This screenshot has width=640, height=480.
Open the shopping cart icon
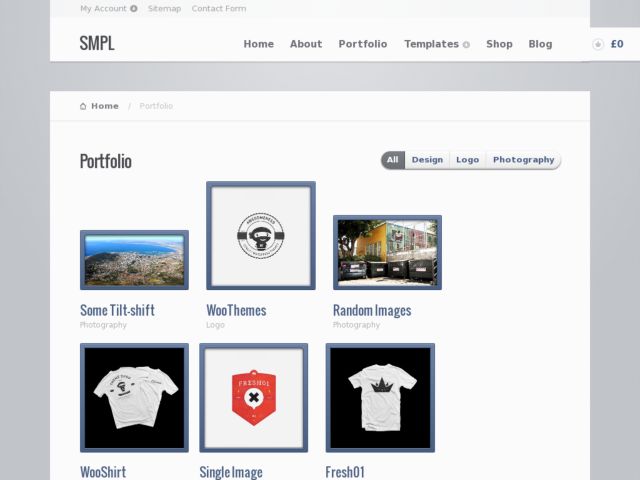tap(598, 44)
